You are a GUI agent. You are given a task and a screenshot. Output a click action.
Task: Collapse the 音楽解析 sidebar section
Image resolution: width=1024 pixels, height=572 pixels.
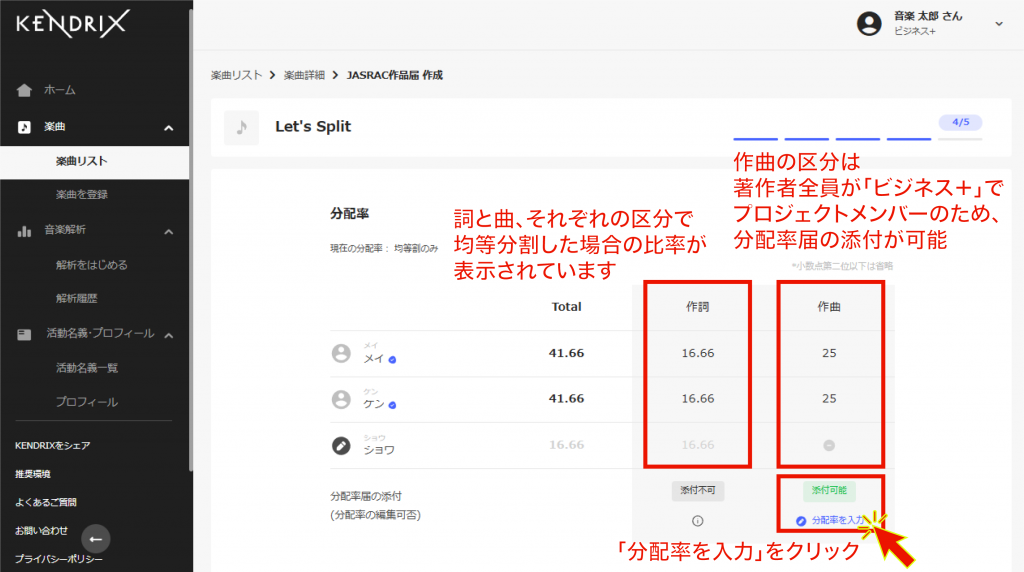coord(168,232)
